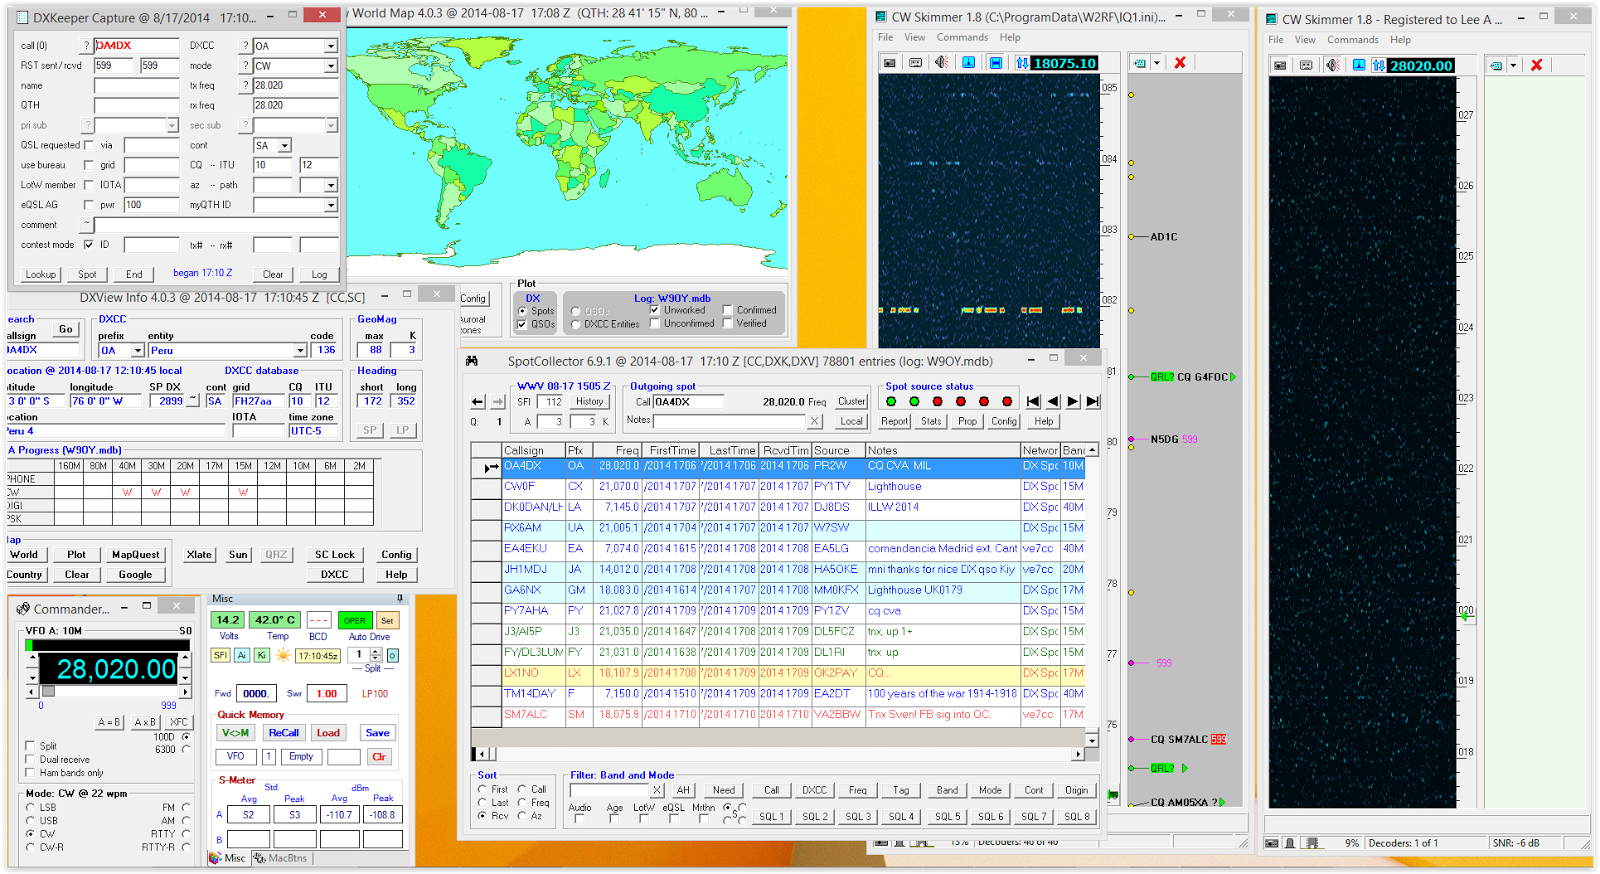This screenshot has height=874, width=1600.
Task: Toggle the Confirmed checkbox in Plot panel
Action: pos(727,310)
